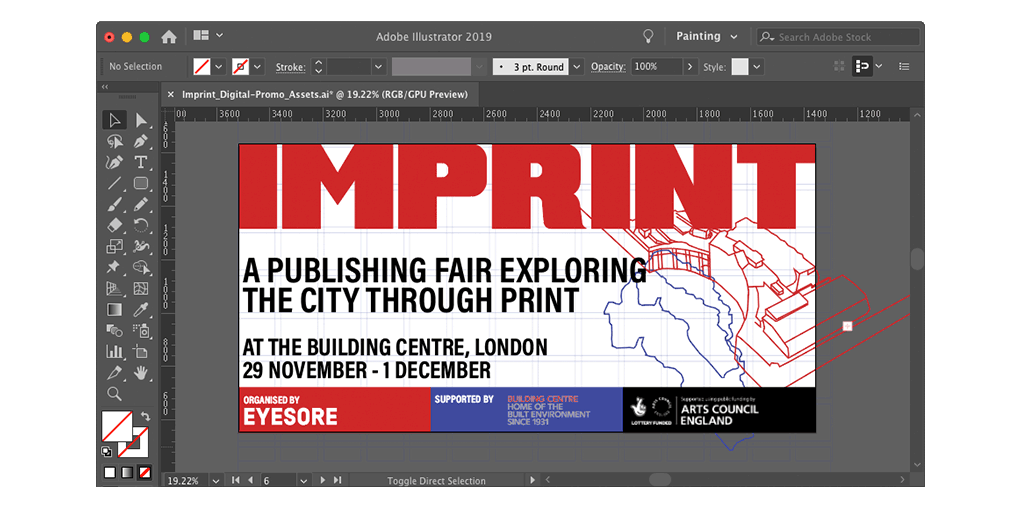Select the Puppet Warp pin tool
Screen dimensions: 1024x512
pos(115,267)
